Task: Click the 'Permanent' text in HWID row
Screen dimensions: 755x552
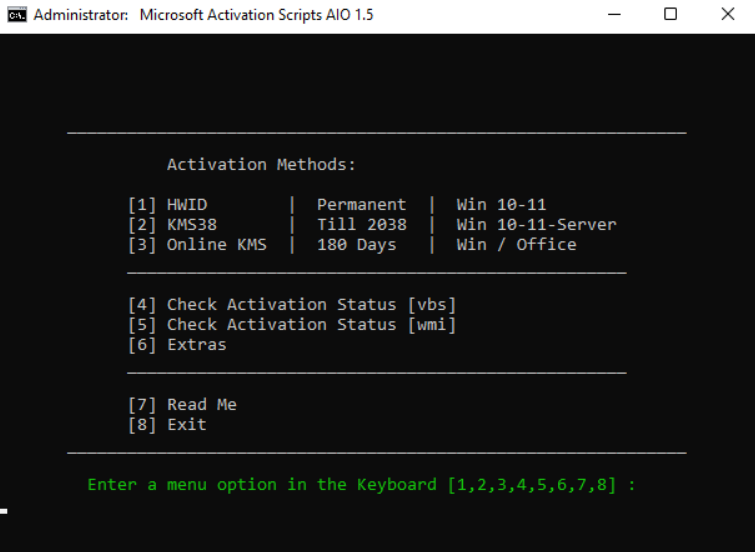Action: [361, 205]
